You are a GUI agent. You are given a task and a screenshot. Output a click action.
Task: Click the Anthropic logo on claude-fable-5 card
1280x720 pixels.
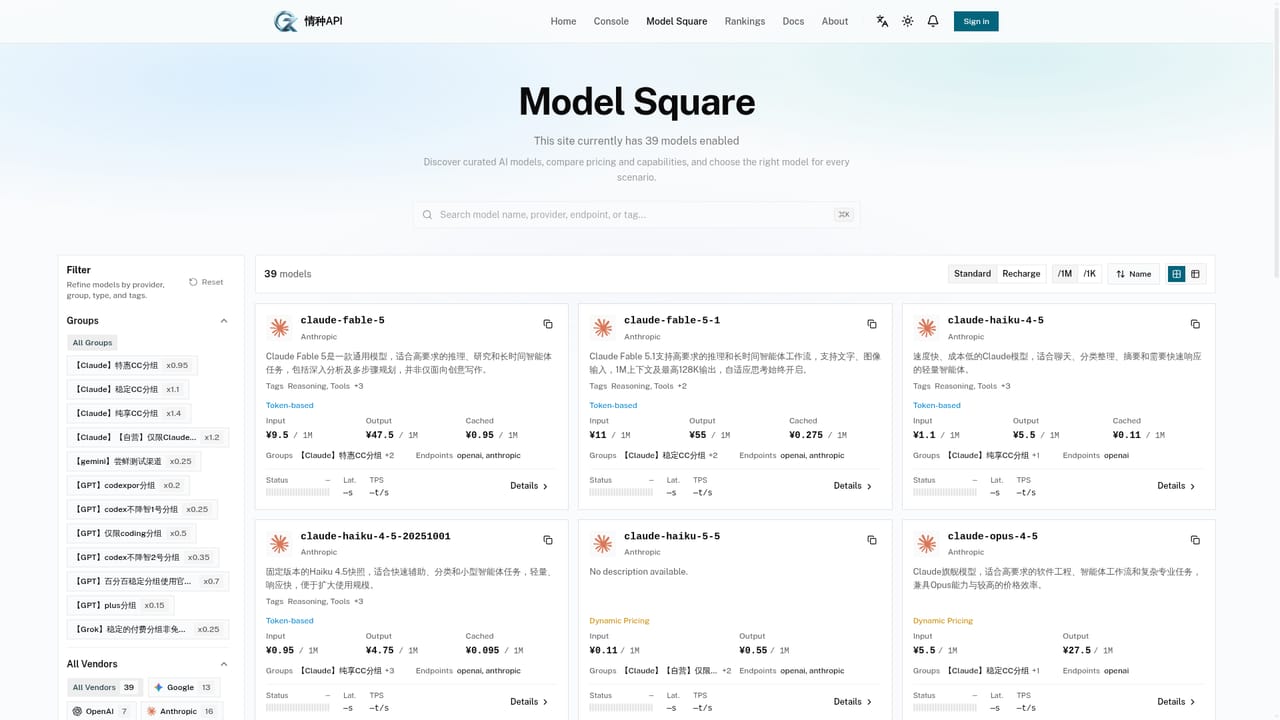coord(280,328)
